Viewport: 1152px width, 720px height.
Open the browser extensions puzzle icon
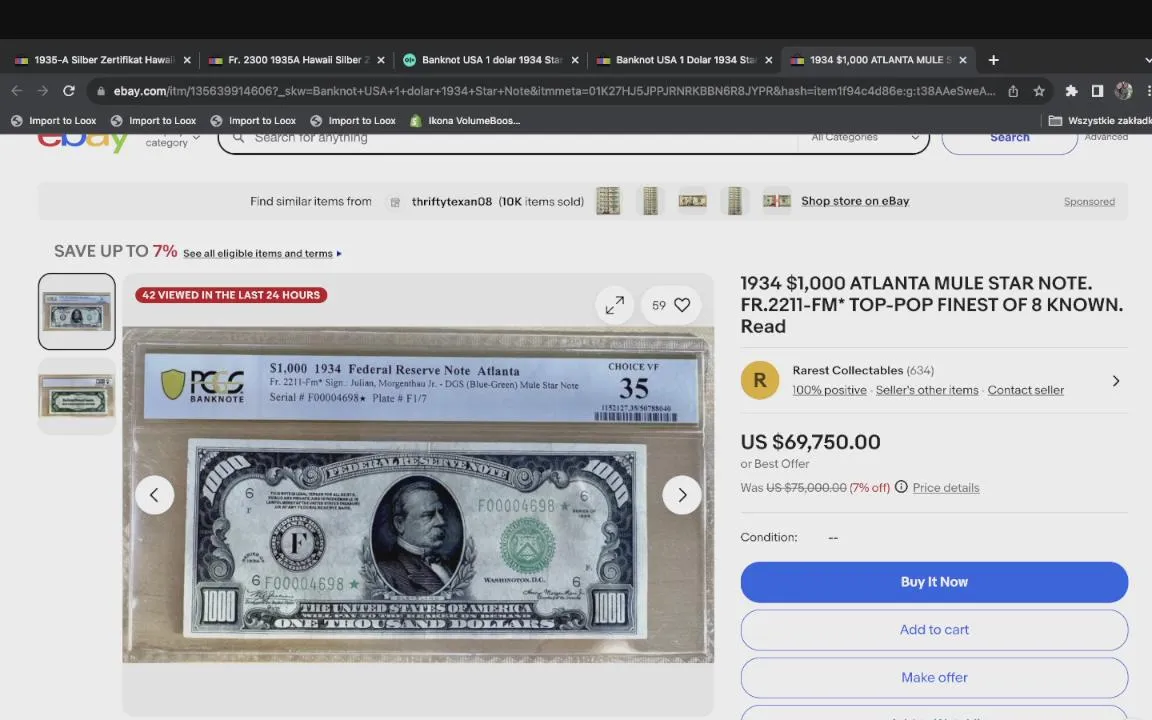[1071, 91]
